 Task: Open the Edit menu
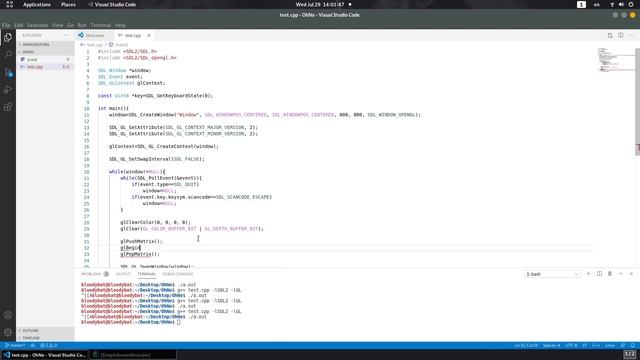click(19, 25)
